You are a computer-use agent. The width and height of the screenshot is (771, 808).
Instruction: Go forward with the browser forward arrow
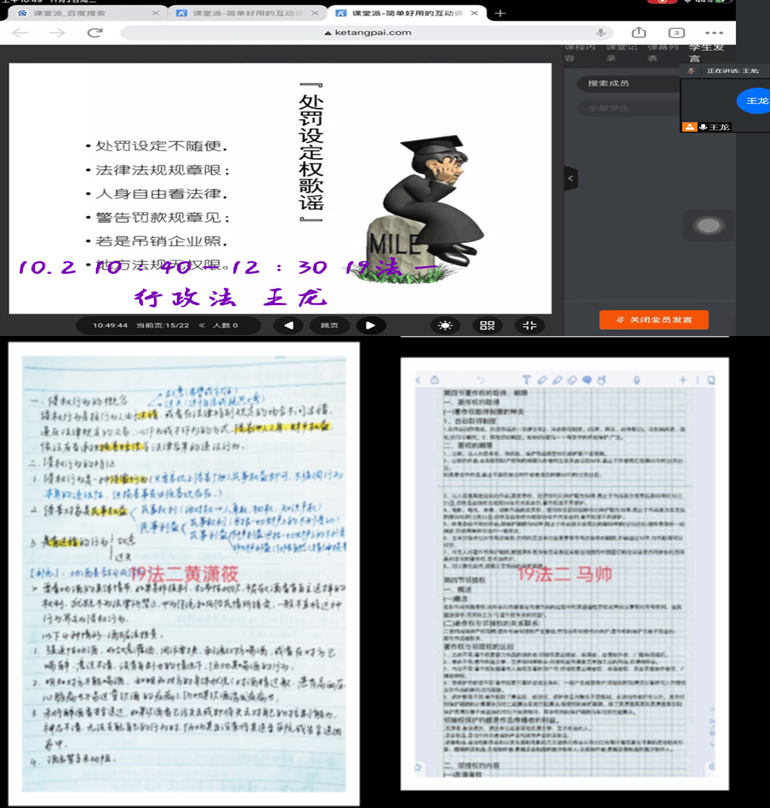click(x=57, y=33)
